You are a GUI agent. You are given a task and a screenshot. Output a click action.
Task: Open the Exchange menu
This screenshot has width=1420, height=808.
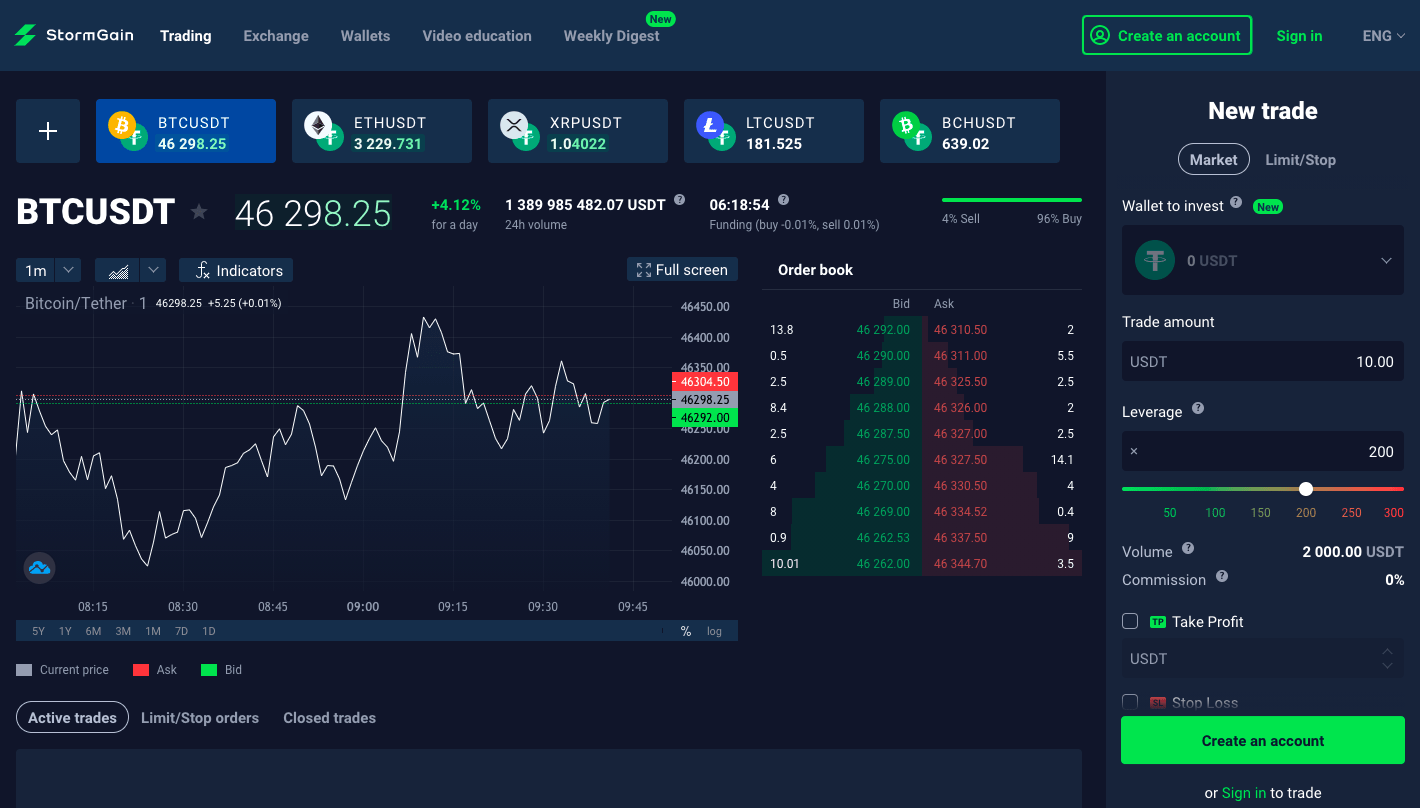(276, 36)
